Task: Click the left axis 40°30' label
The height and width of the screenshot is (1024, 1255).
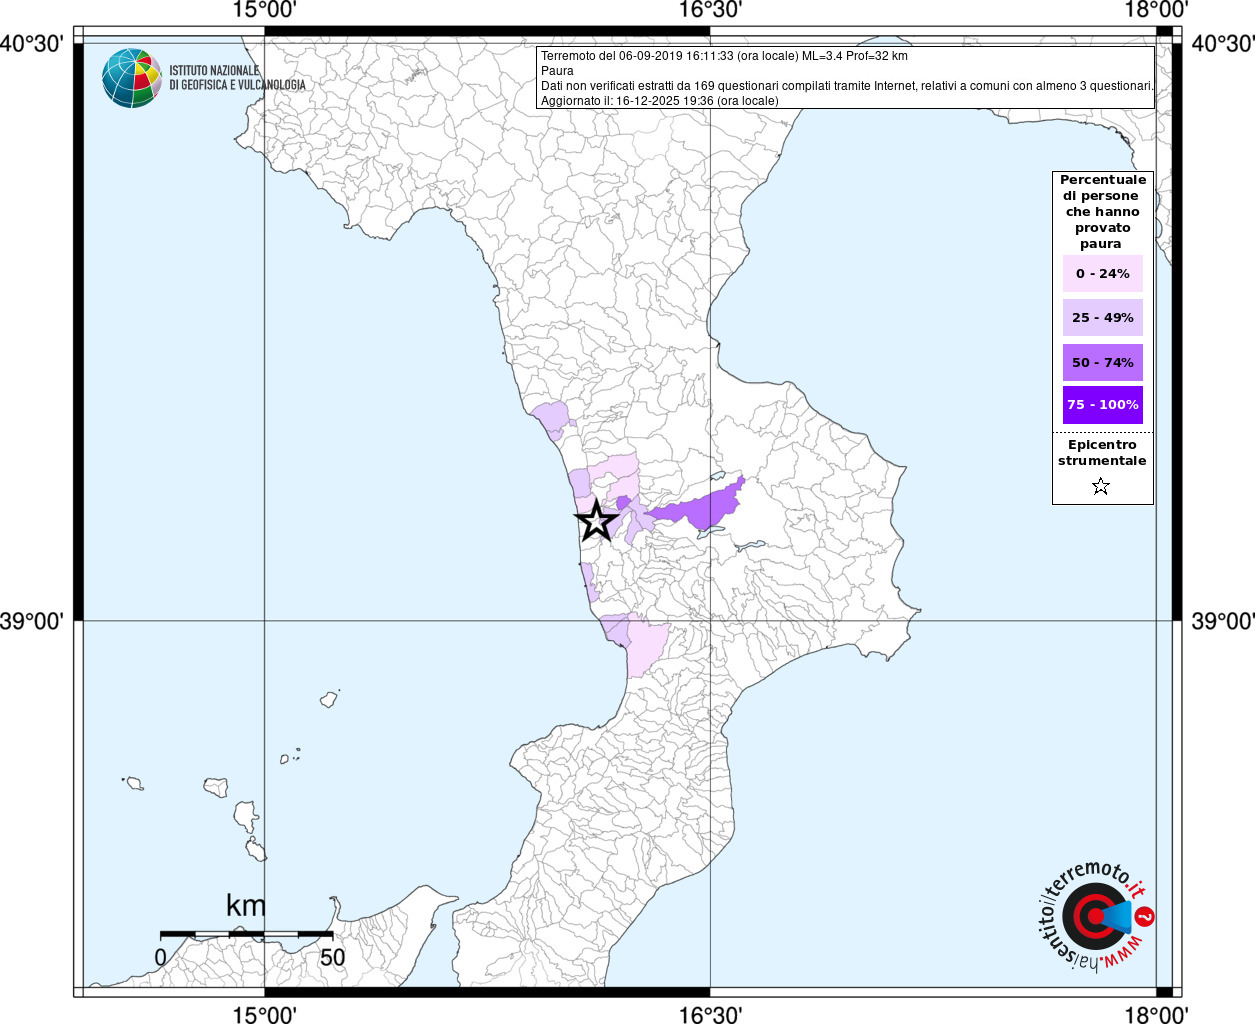Action: click(32, 43)
